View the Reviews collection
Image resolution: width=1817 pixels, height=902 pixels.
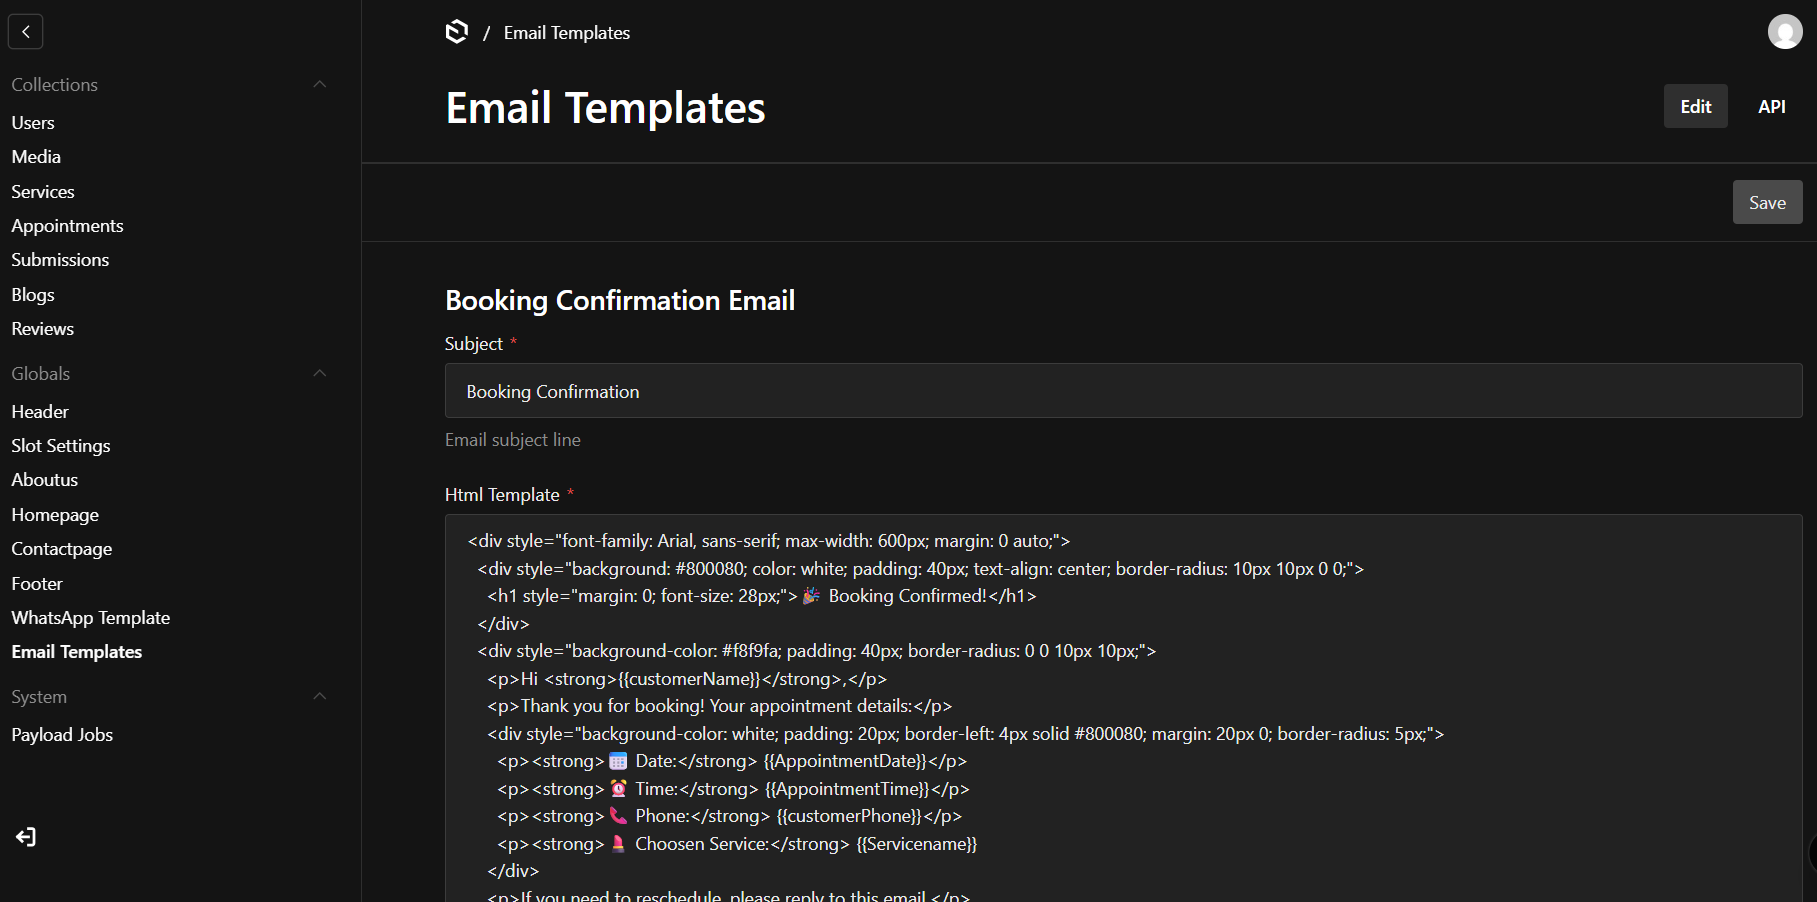(x=42, y=329)
